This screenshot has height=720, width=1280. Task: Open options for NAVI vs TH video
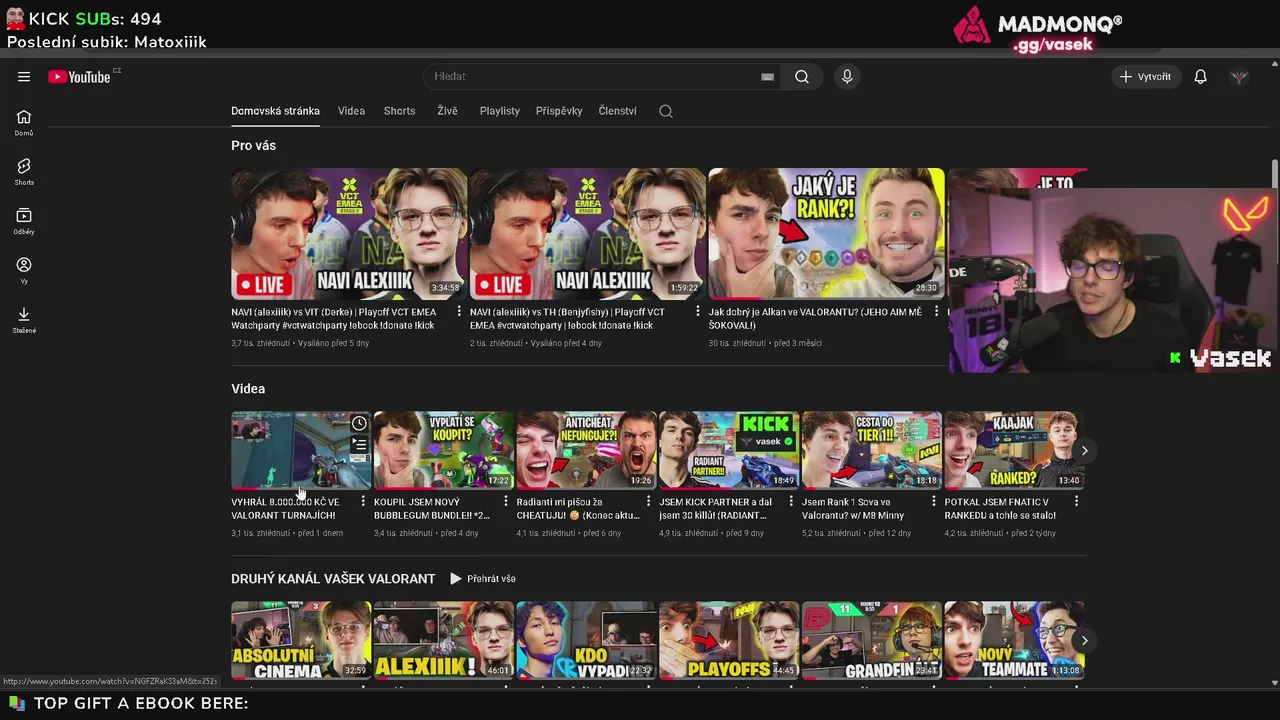[698, 312]
